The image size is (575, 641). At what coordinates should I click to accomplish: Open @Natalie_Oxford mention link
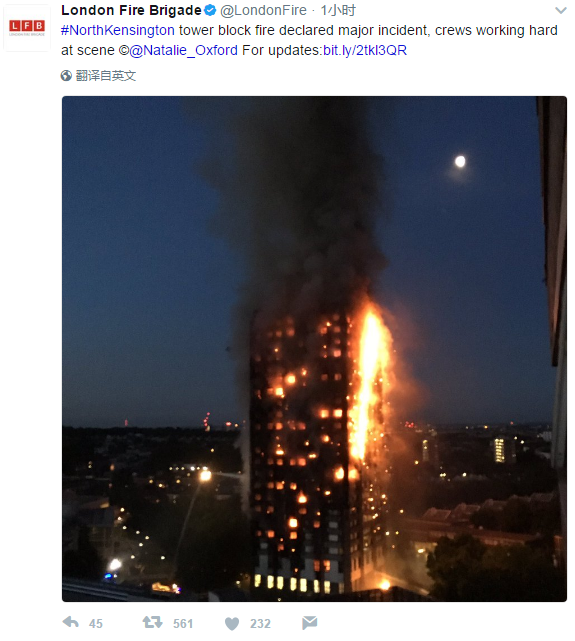point(183,50)
